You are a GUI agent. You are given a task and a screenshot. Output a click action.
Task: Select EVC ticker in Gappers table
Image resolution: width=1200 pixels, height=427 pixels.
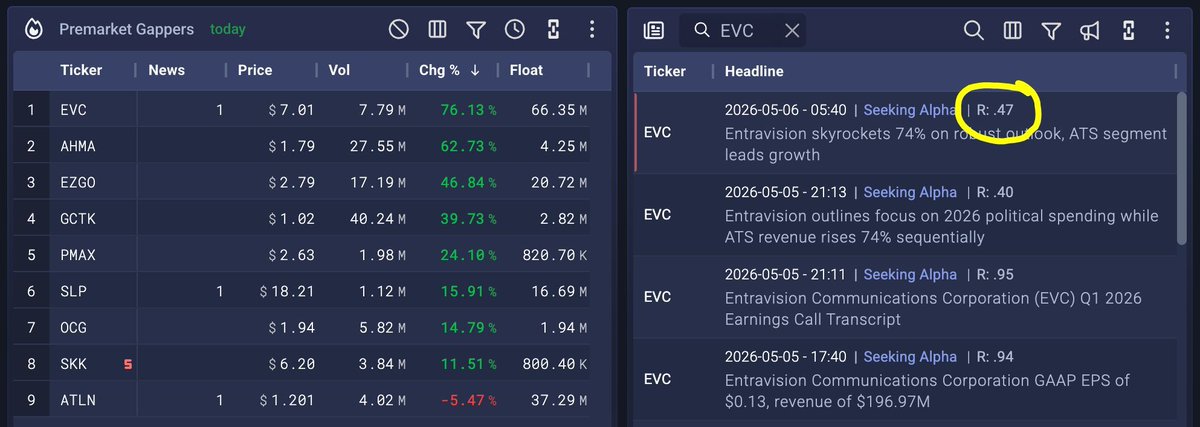click(74, 109)
